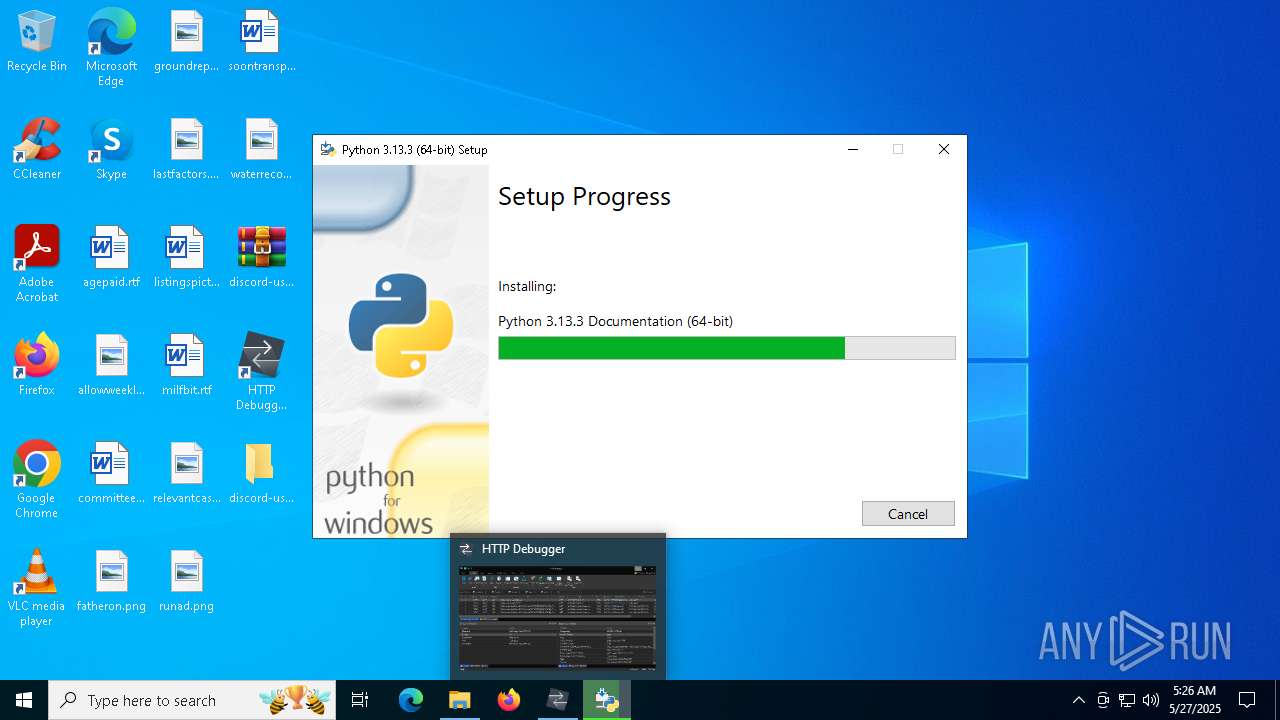Open the Action Center notifications icon
This screenshot has height=720, width=1280.
[1247, 700]
